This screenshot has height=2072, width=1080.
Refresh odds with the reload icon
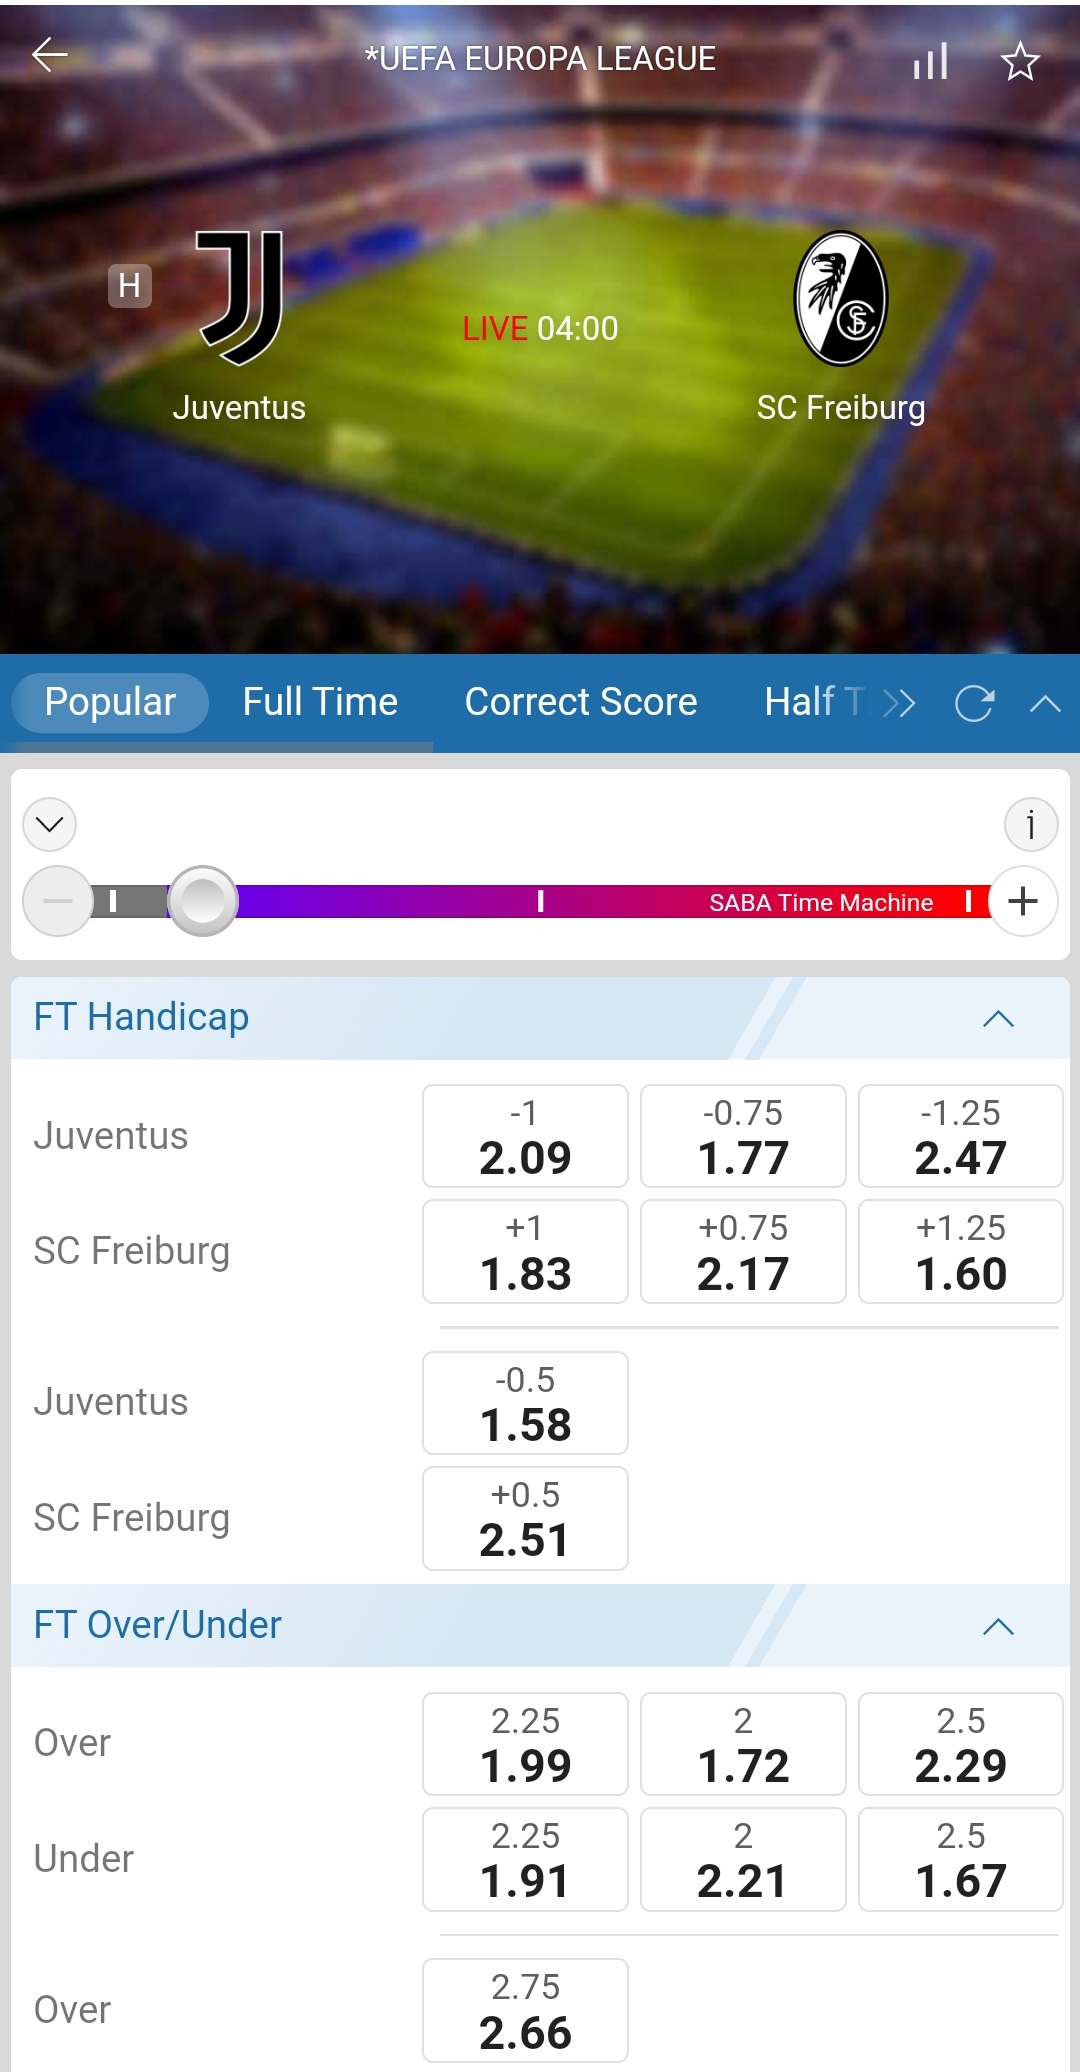click(974, 704)
